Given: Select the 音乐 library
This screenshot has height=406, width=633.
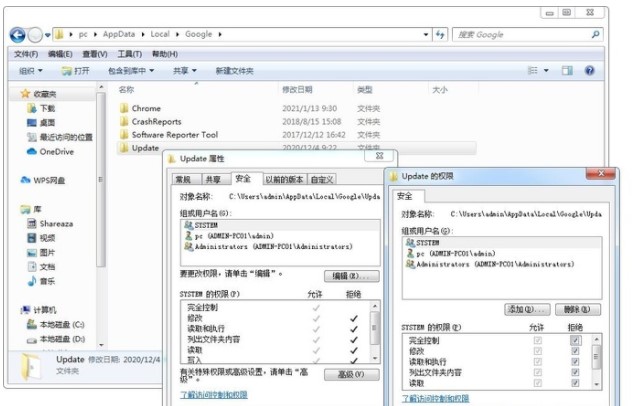Looking at the screenshot, I should tap(47, 282).
